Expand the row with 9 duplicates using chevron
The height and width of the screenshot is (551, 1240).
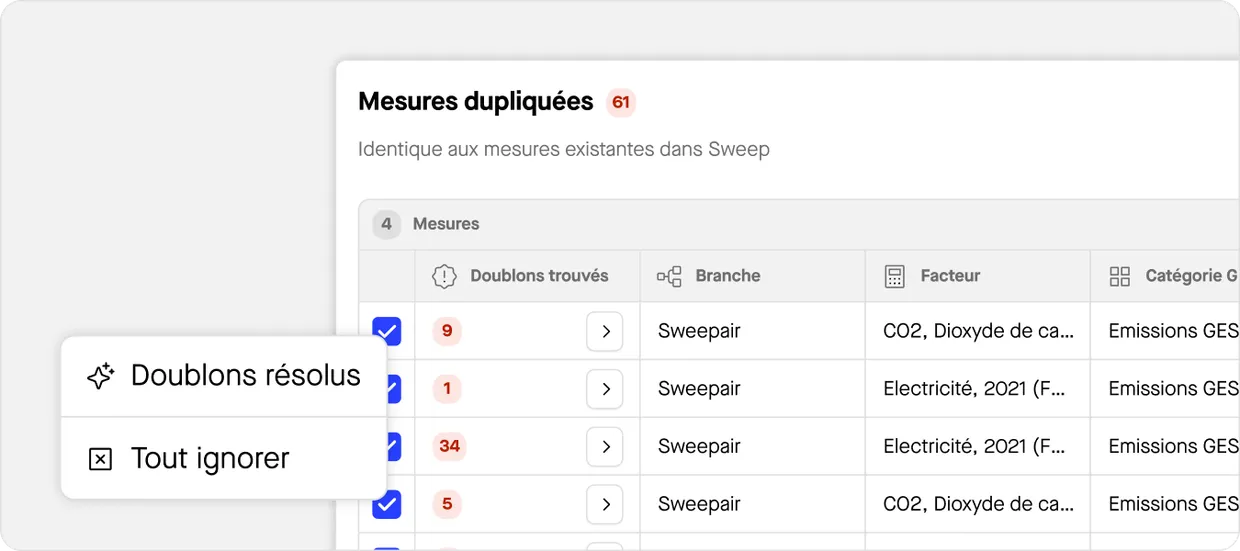point(605,332)
